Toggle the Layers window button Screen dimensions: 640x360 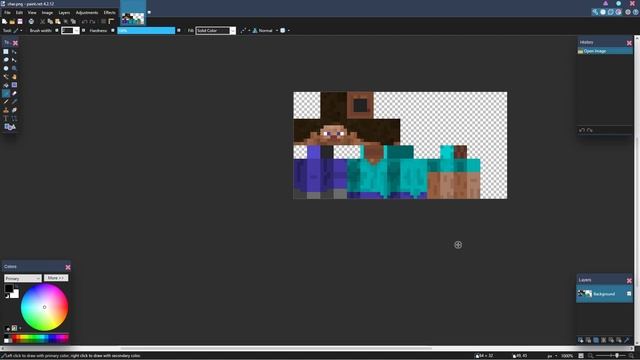click(611, 12)
